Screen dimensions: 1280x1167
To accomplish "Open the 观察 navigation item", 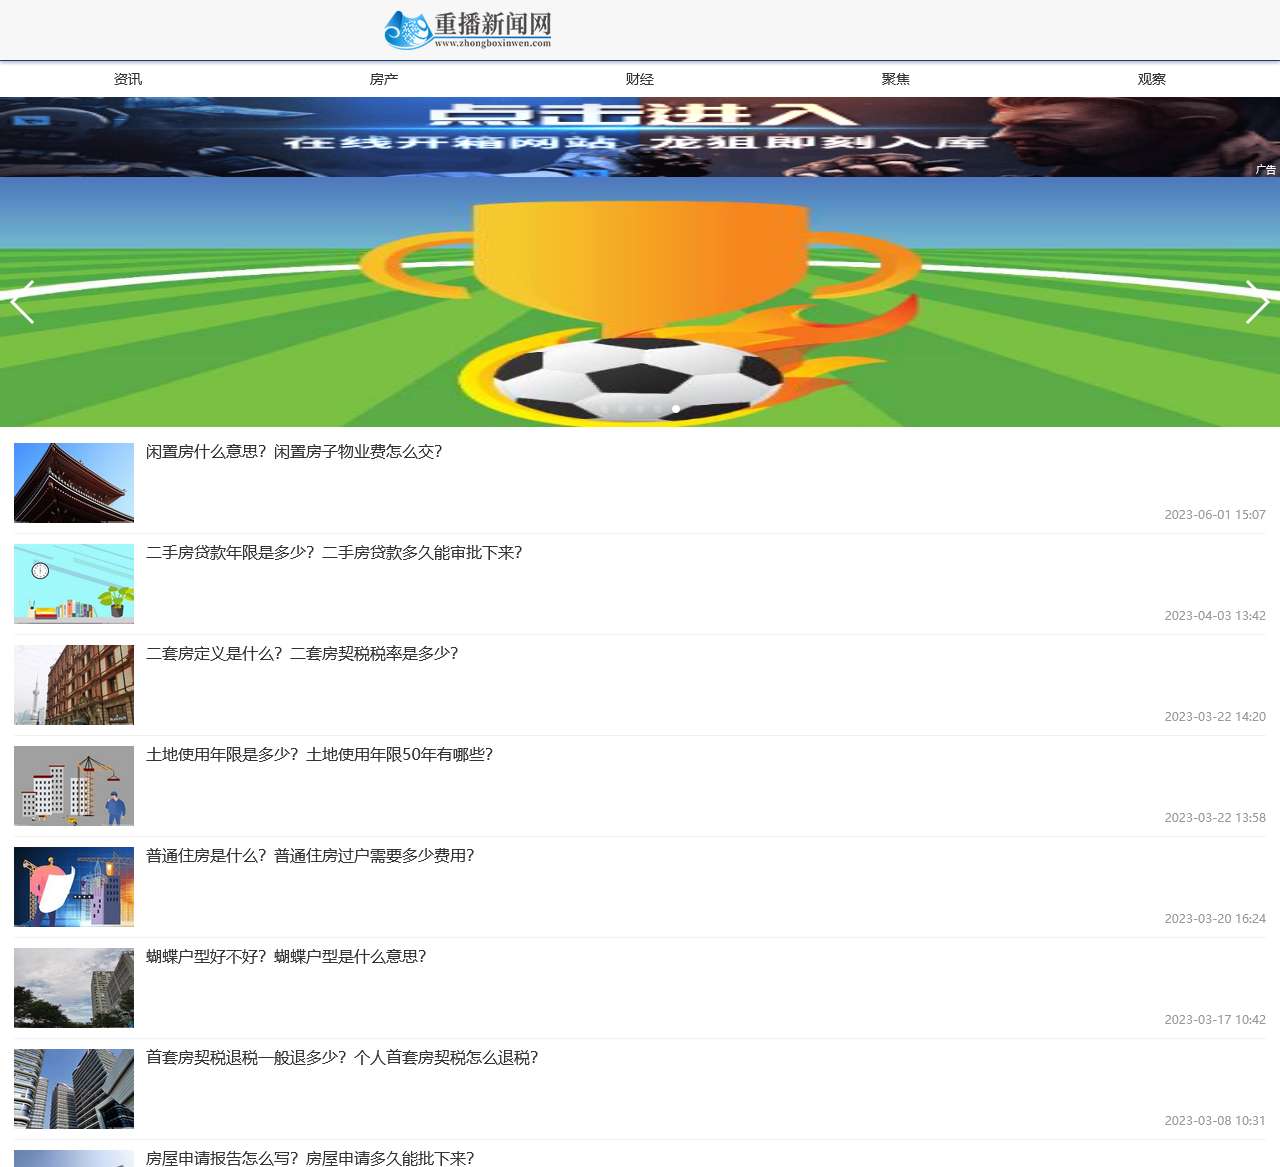I will pyautogui.click(x=1152, y=79).
